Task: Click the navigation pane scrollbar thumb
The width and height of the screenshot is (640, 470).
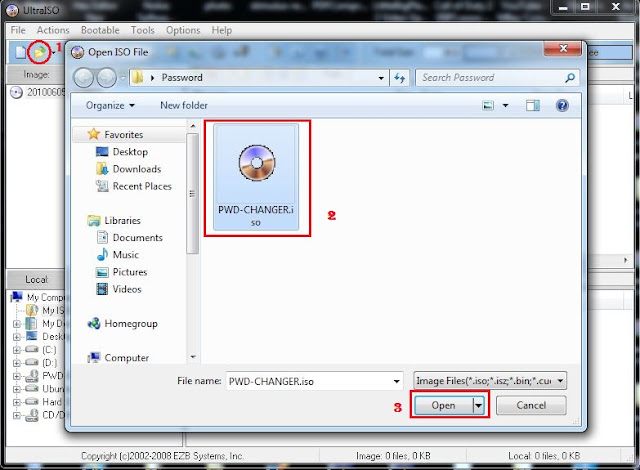Action: click(193, 193)
